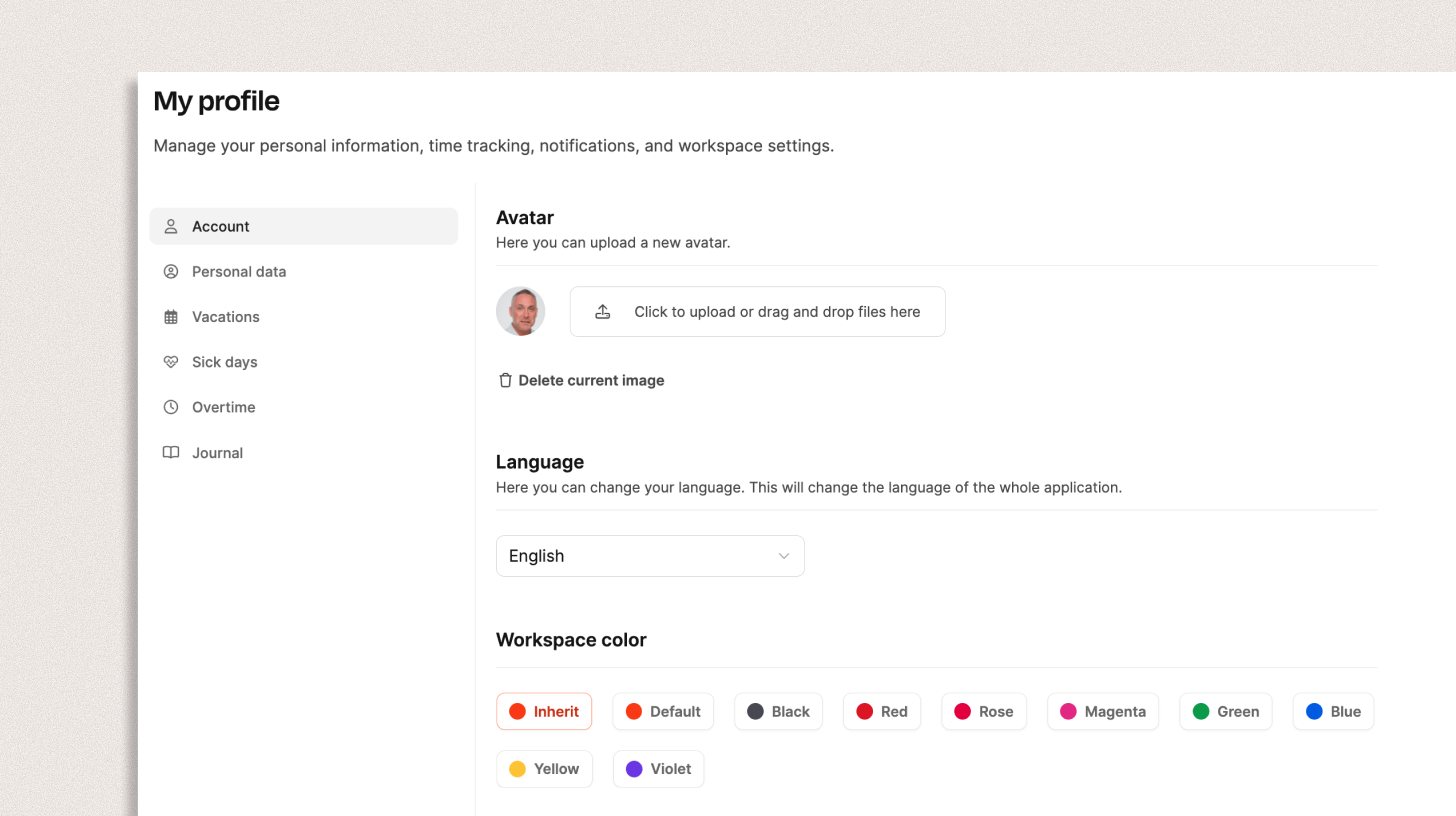1456x816 pixels.
Task: Select the Default workspace color
Action: 663,712
